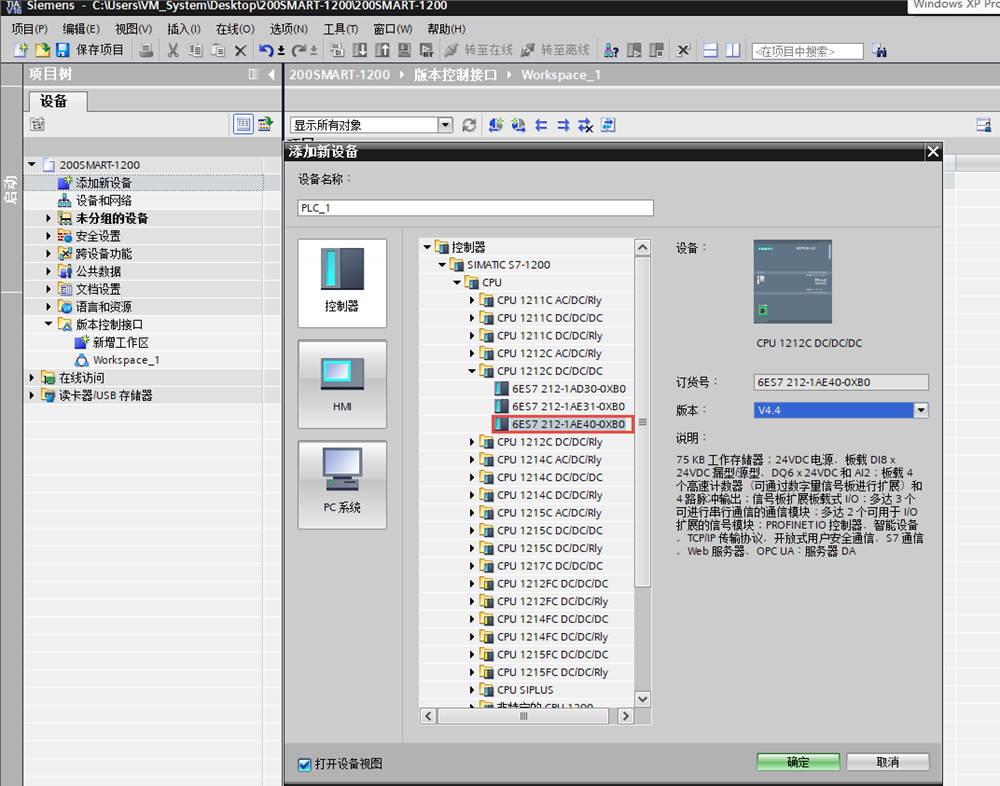Click the Cut scissors icon

pos(173,50)
